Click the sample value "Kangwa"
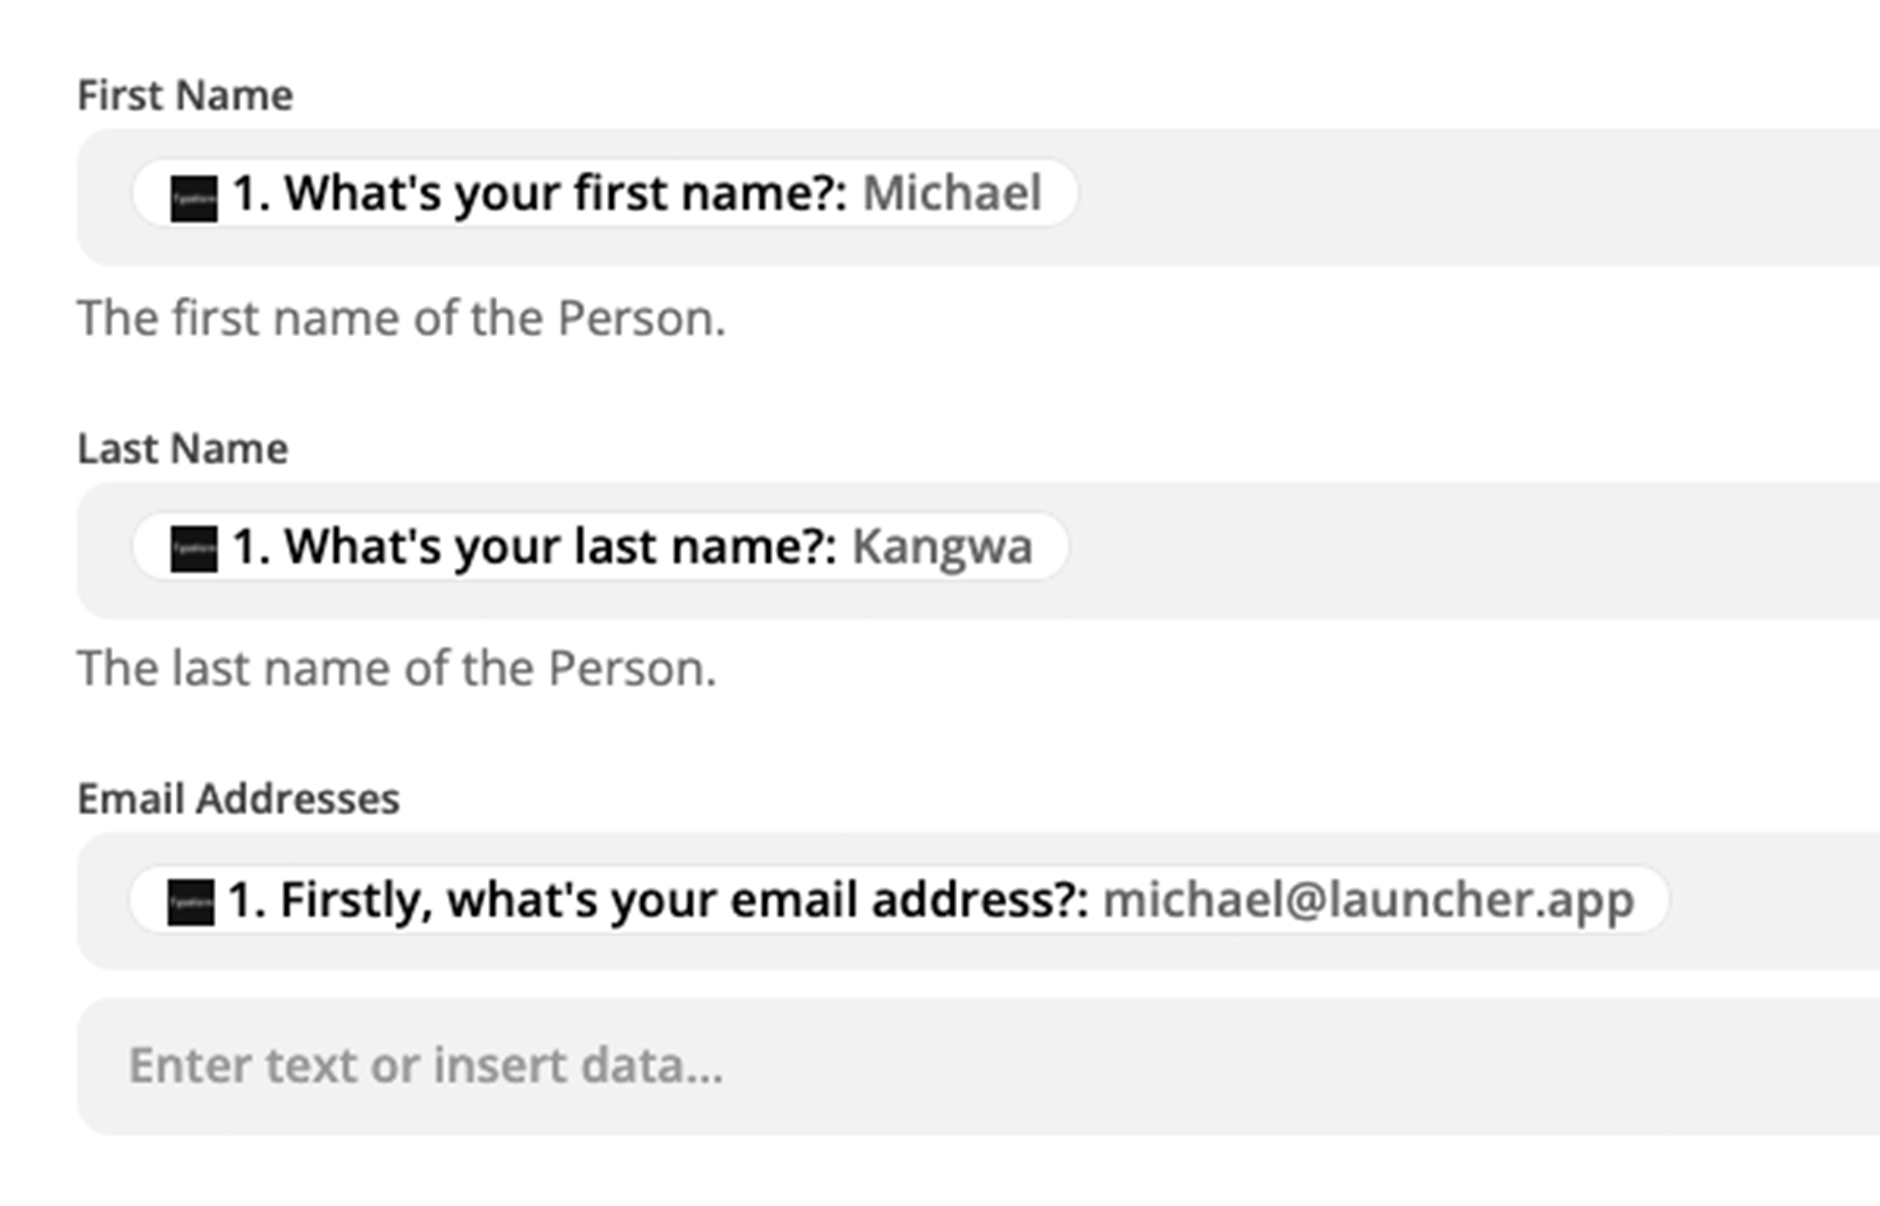The height and width of the screenshot is (1206, 1880). coord(942,547)
